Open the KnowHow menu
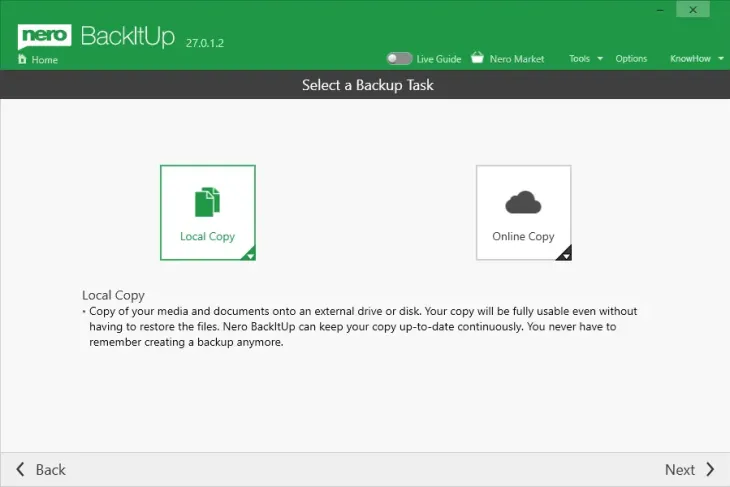Screen dimensions: 730x487 pos(690,59)
